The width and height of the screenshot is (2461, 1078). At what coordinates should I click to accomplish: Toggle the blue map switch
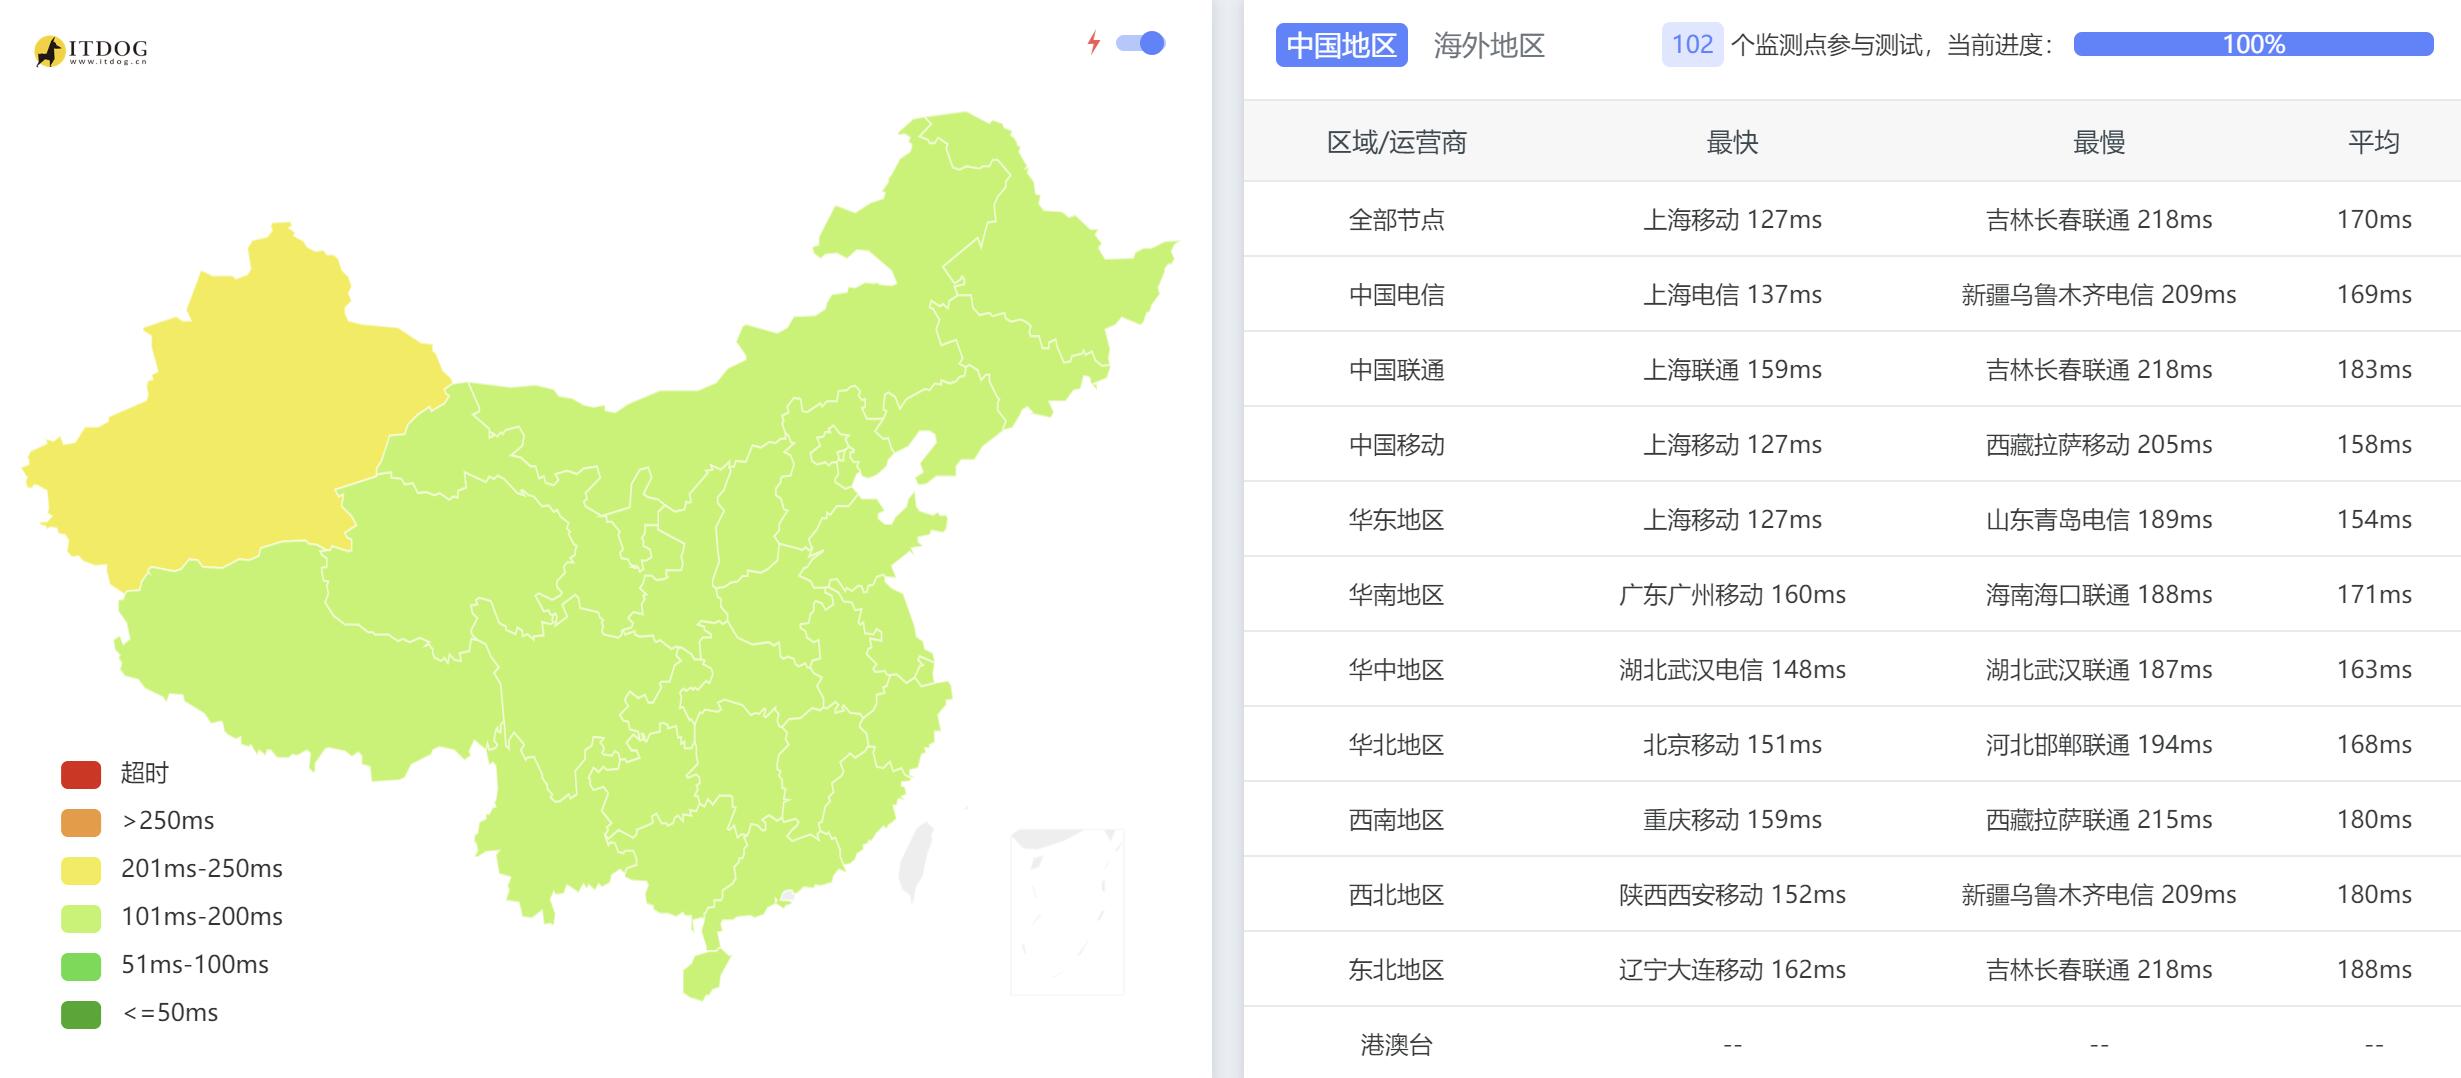[1141, 43]
